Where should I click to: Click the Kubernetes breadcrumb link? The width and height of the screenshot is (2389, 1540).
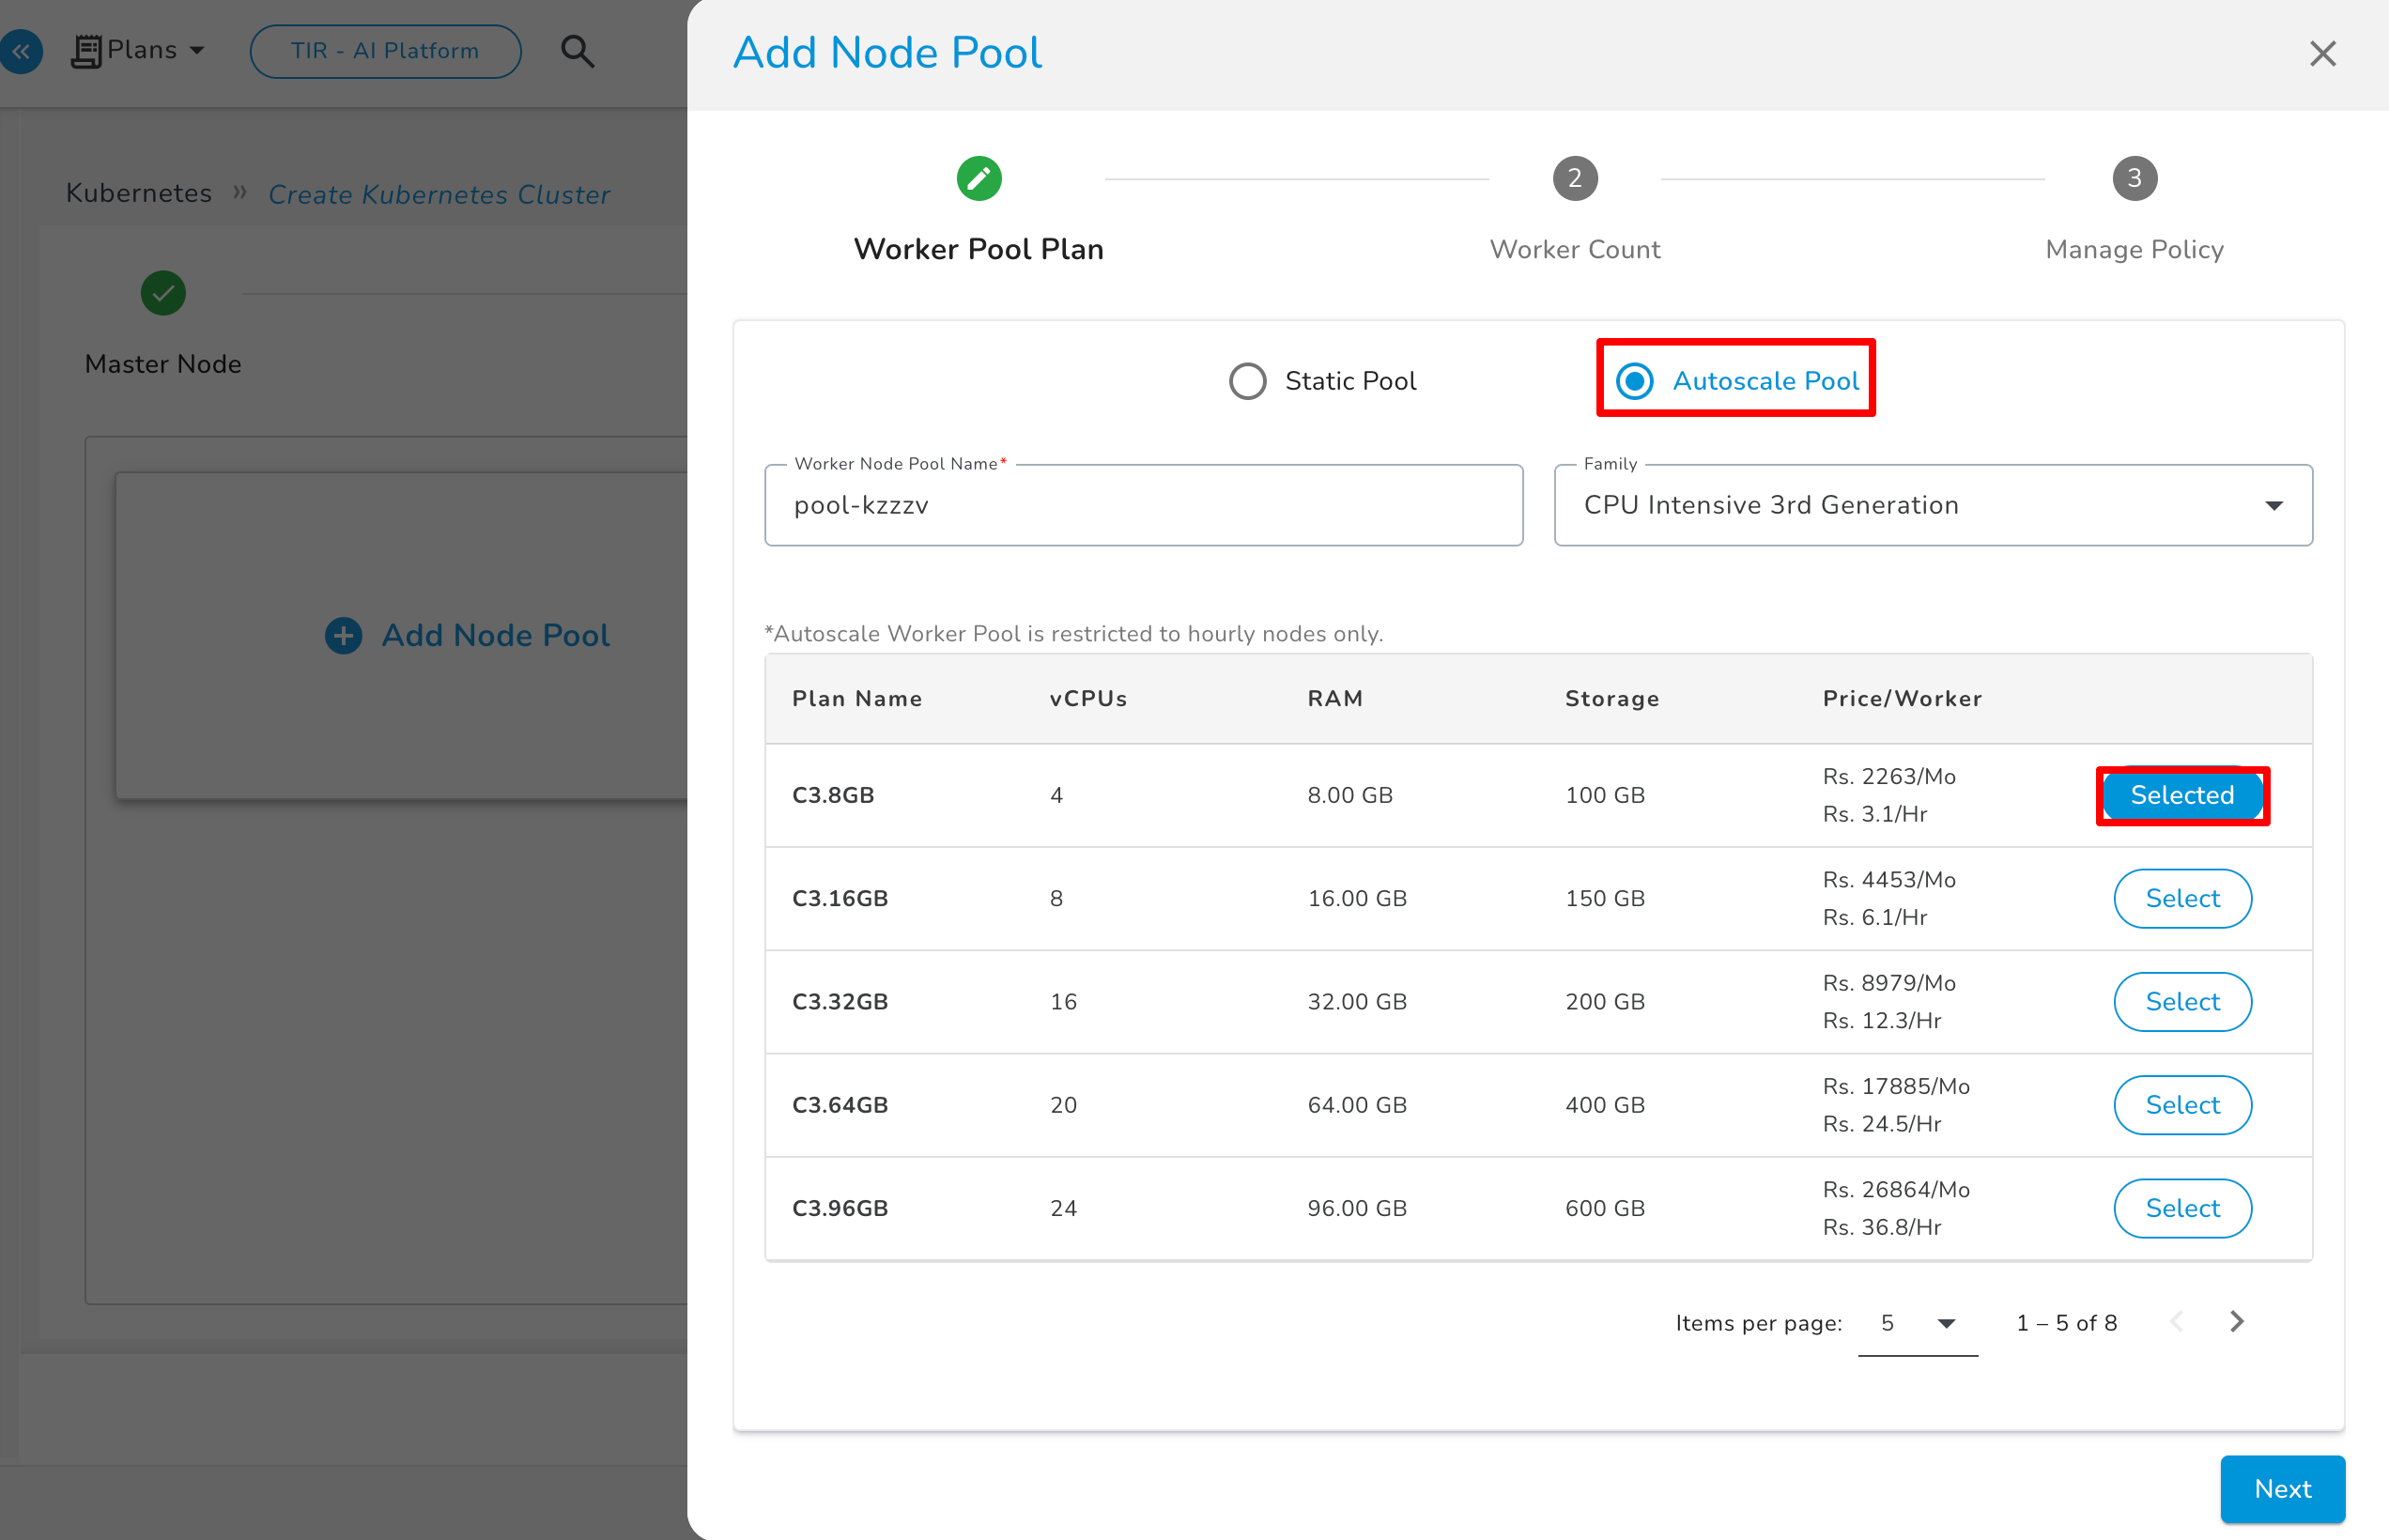click(139, 193)
